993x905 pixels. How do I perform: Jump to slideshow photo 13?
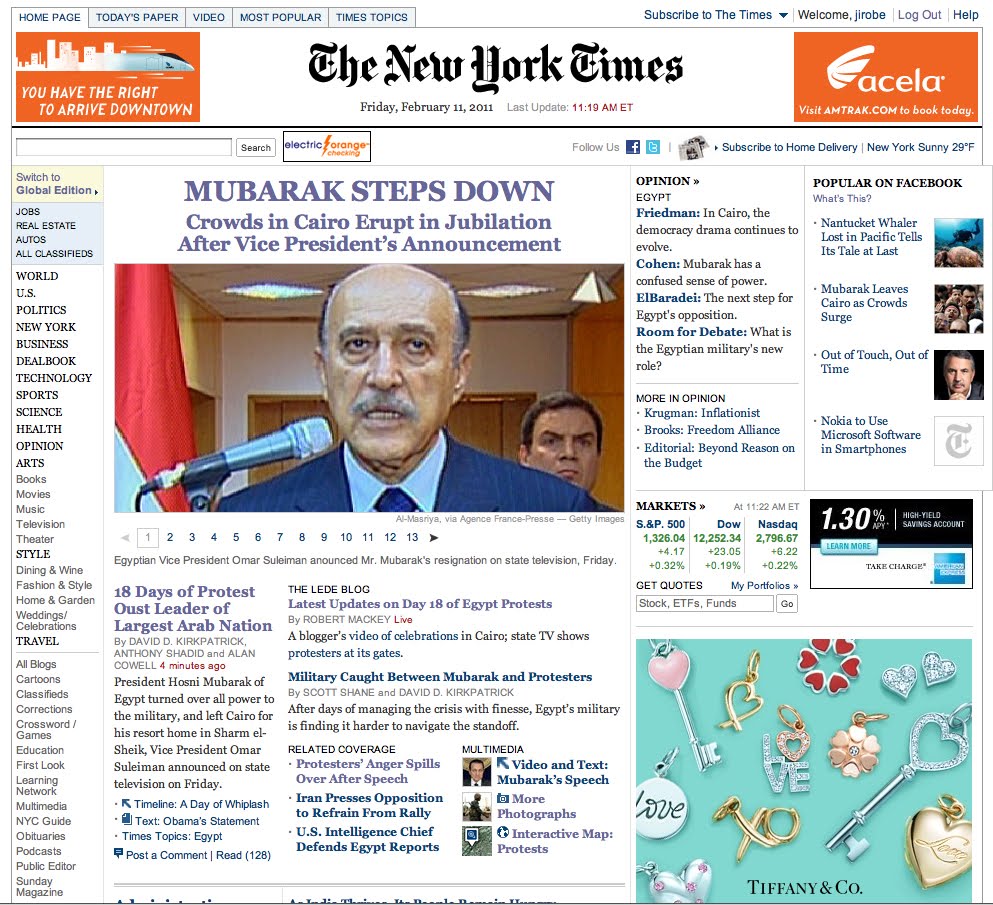(412, 537)
